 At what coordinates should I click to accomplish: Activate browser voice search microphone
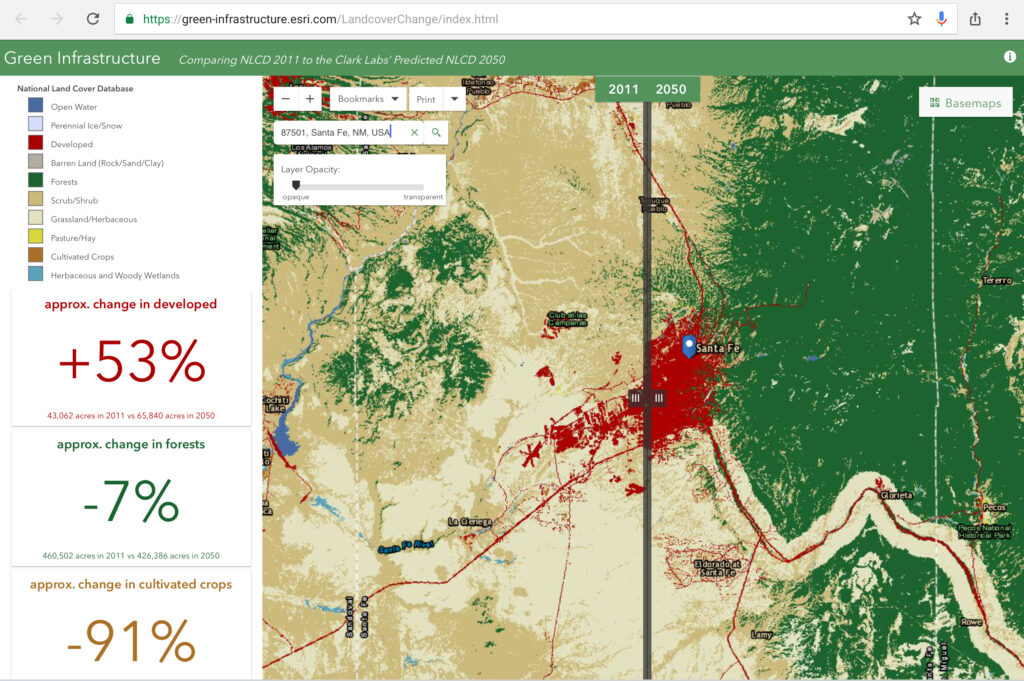(942, 19)
